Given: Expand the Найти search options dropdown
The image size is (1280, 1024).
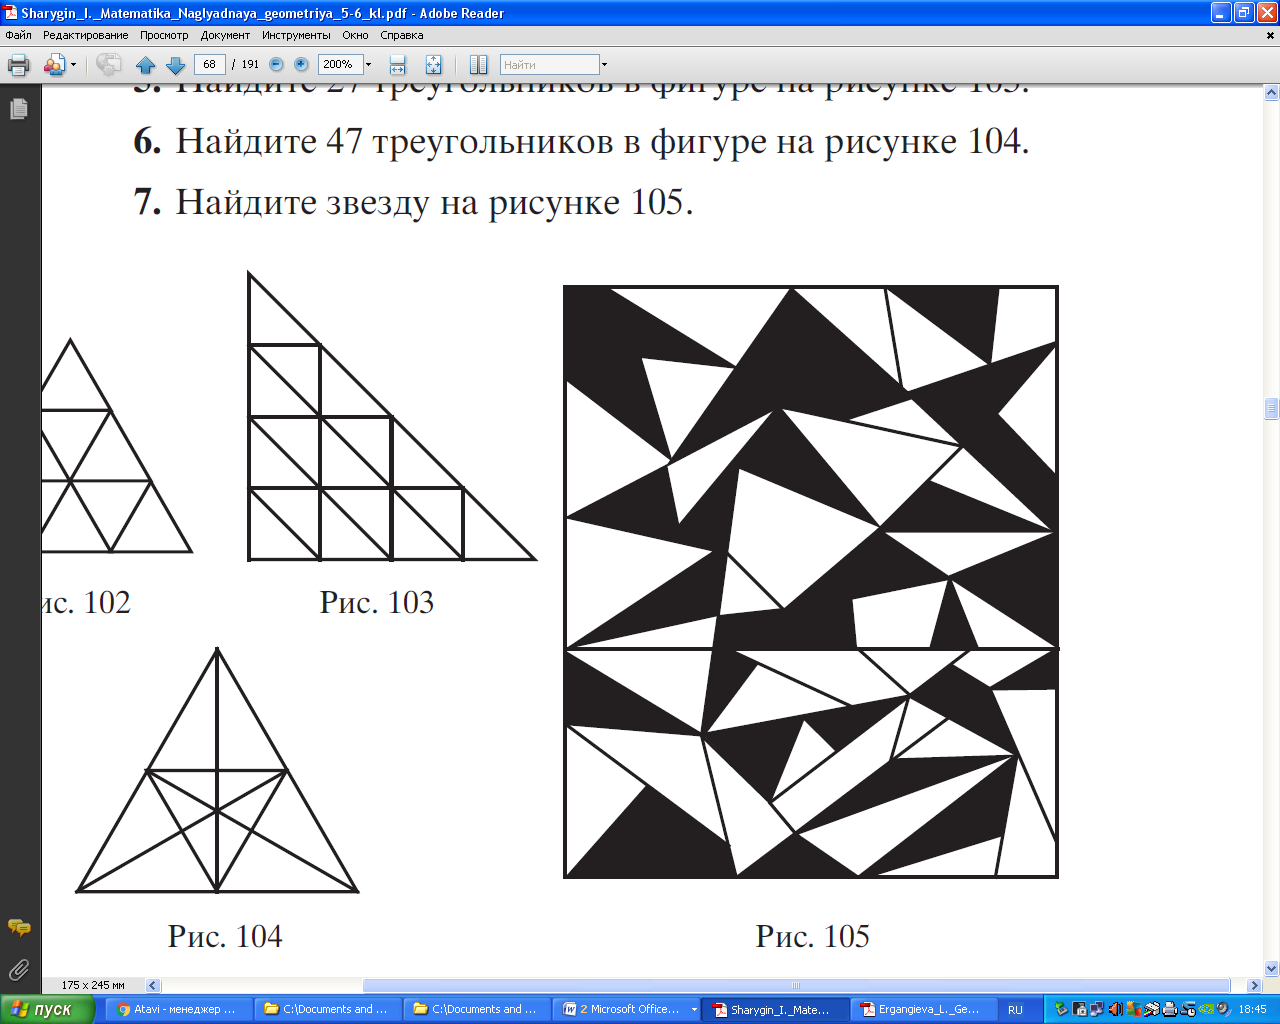Looking at the screenshot, I should coord(604,65).
